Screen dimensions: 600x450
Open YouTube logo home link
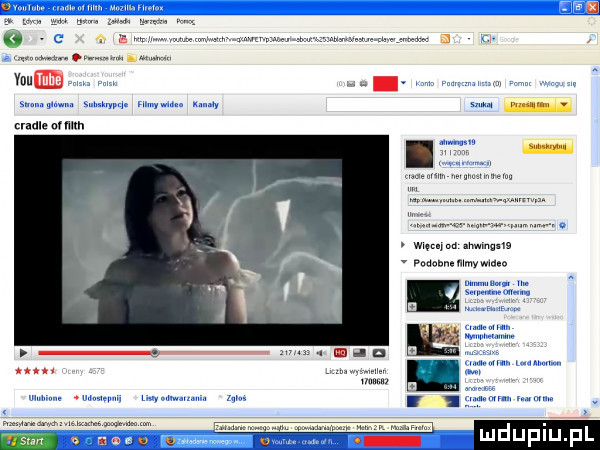(38, 79)
